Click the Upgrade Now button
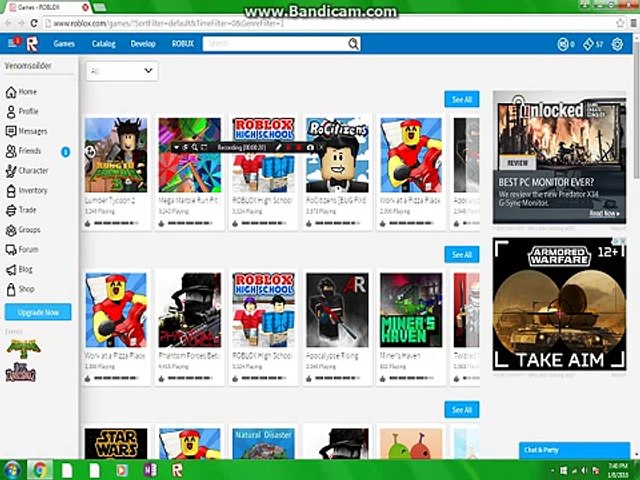The width and height of the screenshot is (640, 480). (x=38, y=312)
